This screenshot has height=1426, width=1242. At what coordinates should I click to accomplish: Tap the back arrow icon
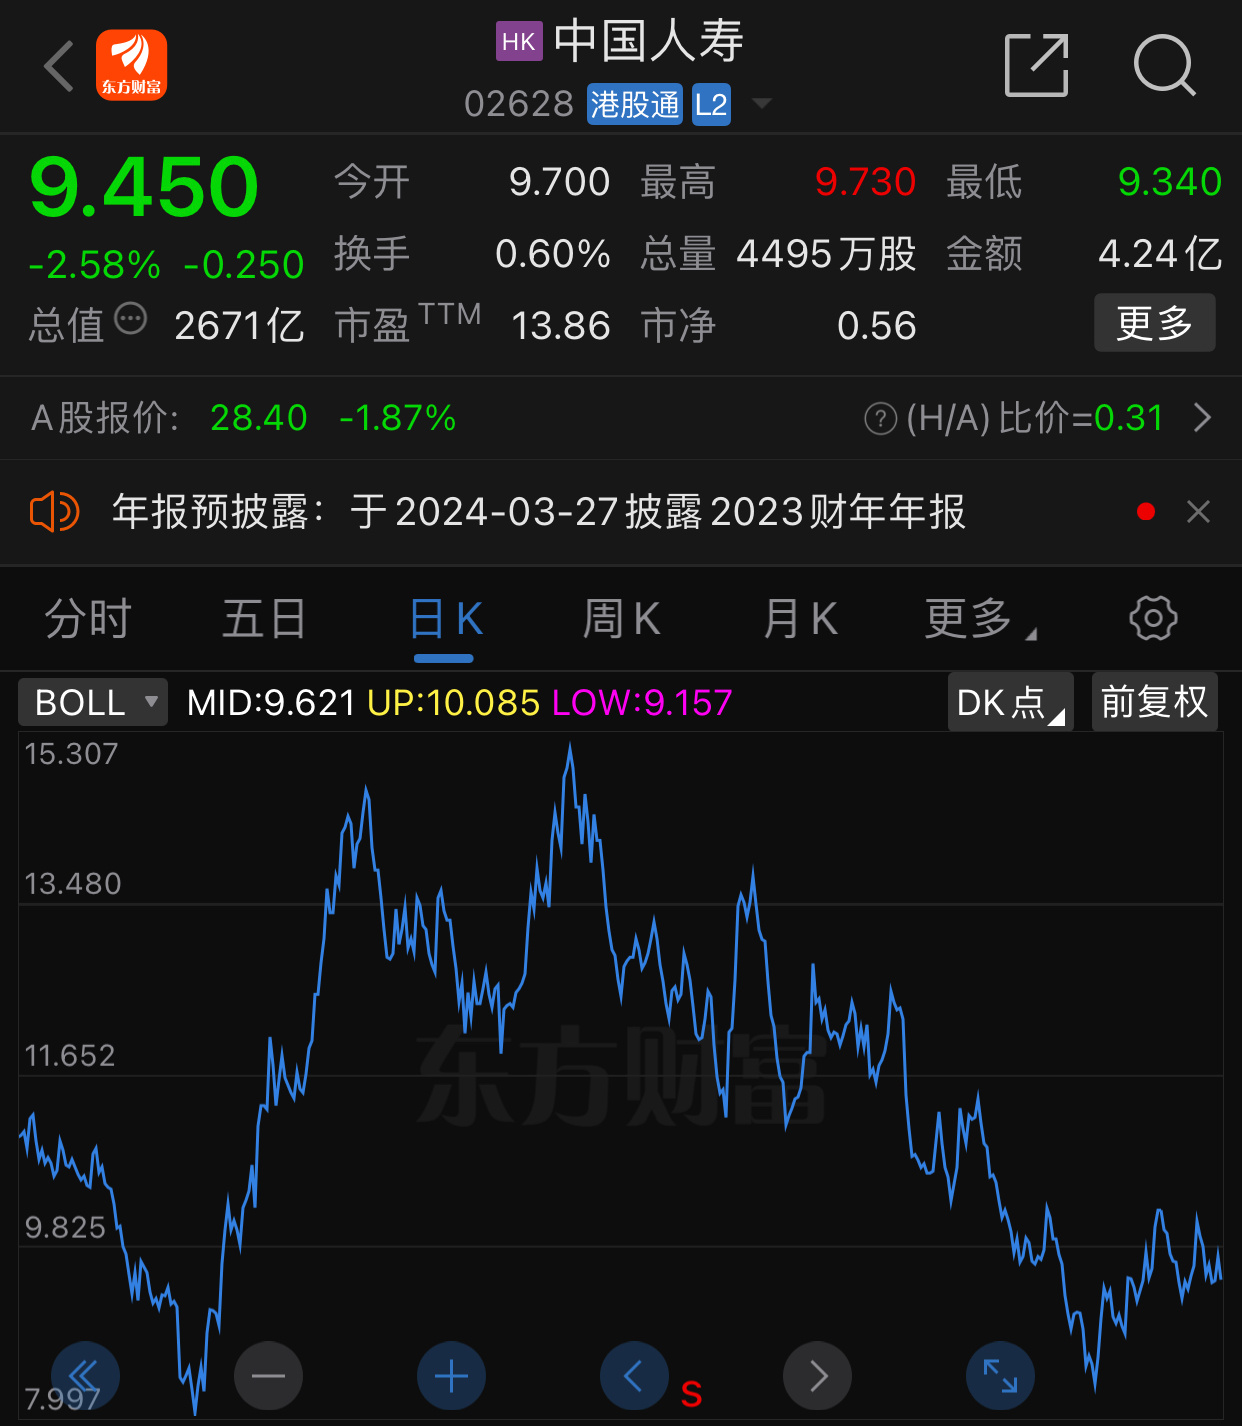click(x=60, y=66)
